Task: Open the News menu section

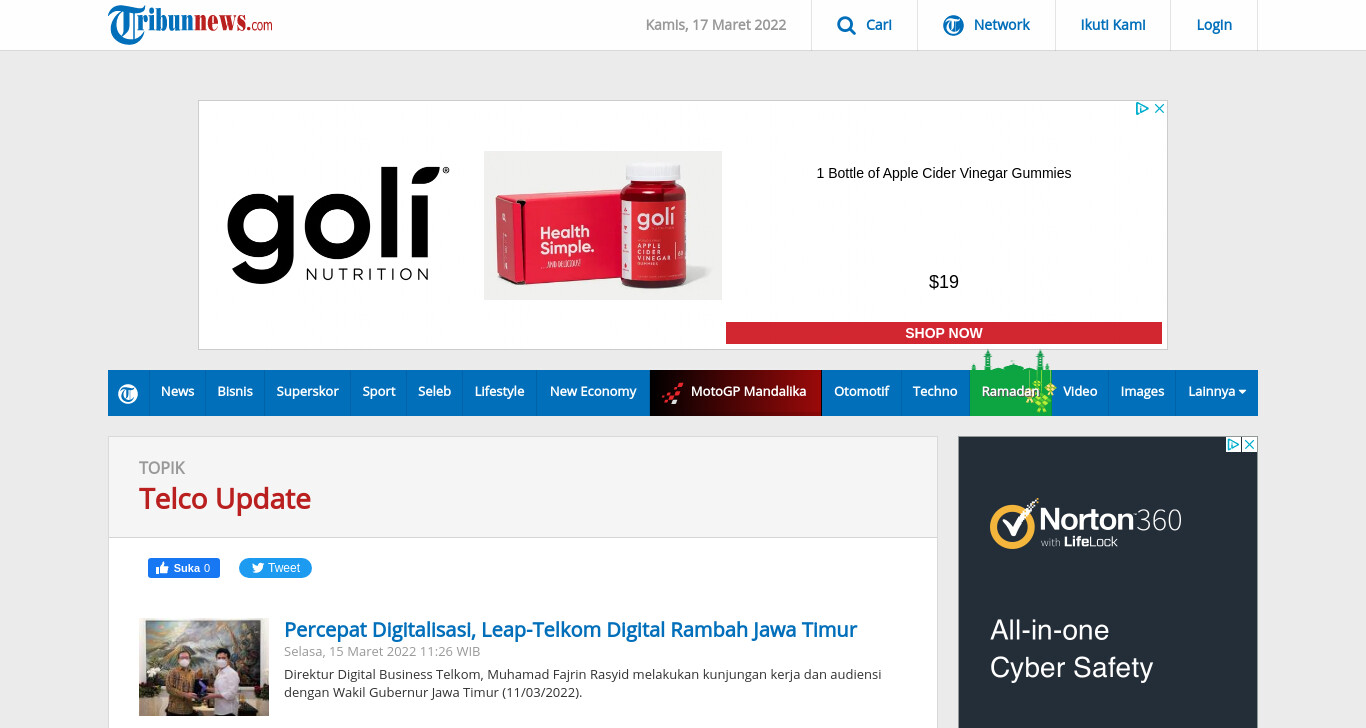Action: pyautogui.click(x=177, y=392)
